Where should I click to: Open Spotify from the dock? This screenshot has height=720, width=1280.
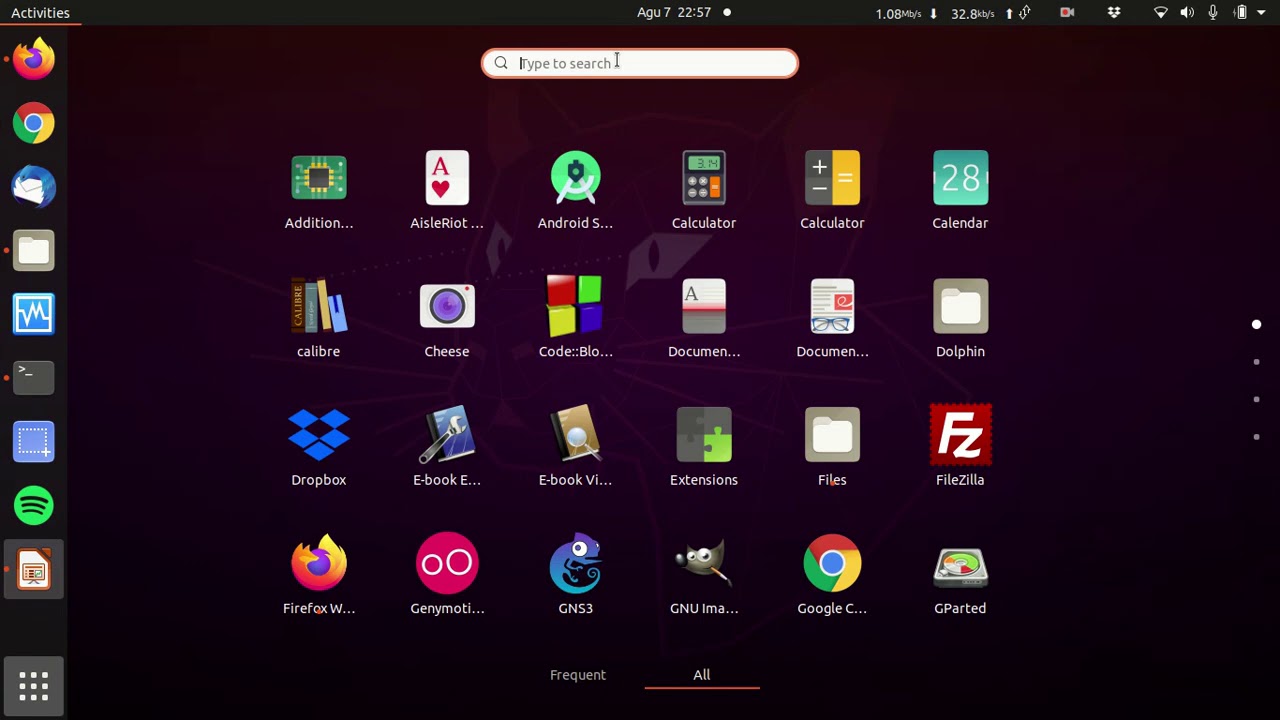[34, 506]
